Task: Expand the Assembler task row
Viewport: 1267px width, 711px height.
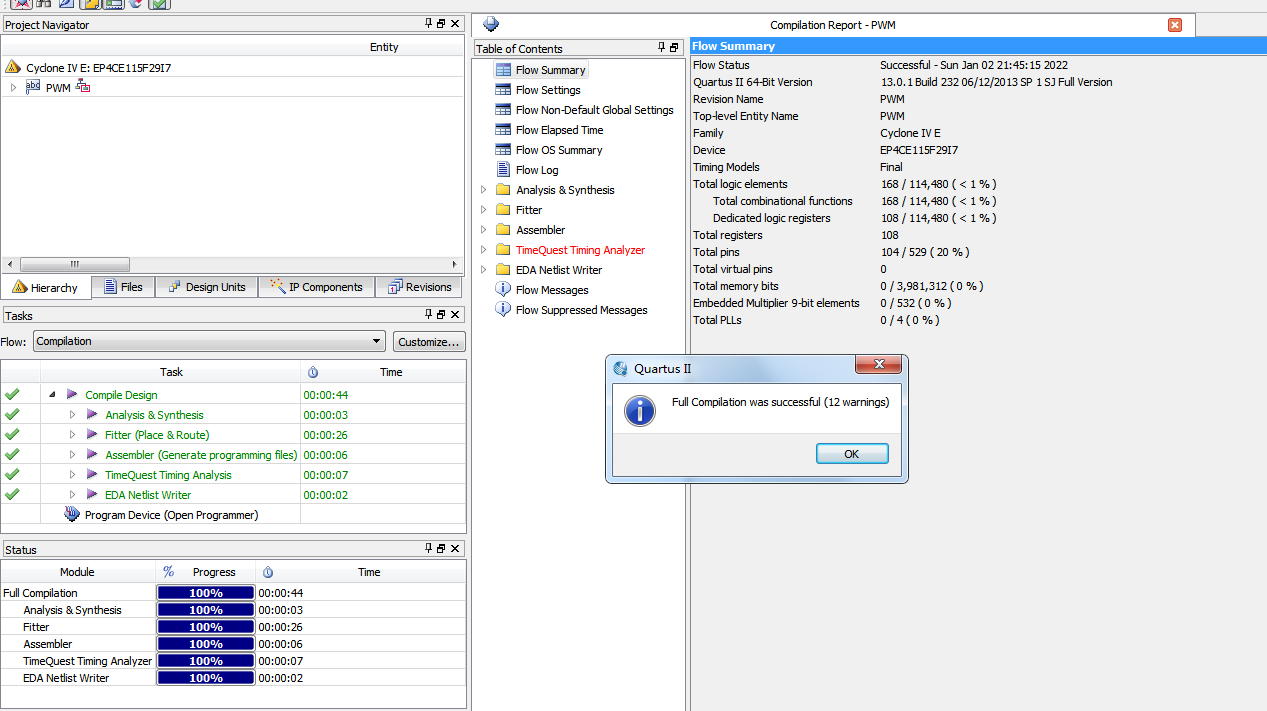Action: [72, 455]
